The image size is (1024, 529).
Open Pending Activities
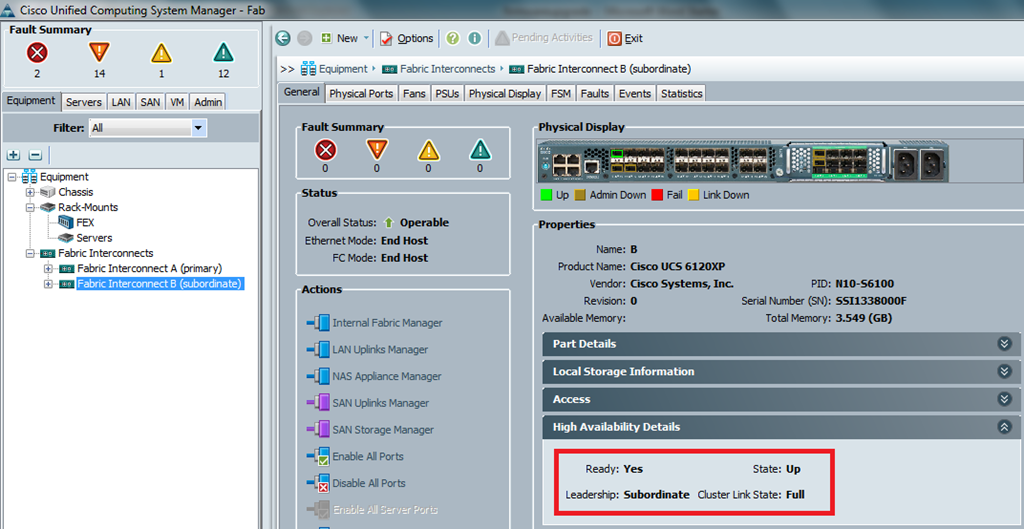544,38
